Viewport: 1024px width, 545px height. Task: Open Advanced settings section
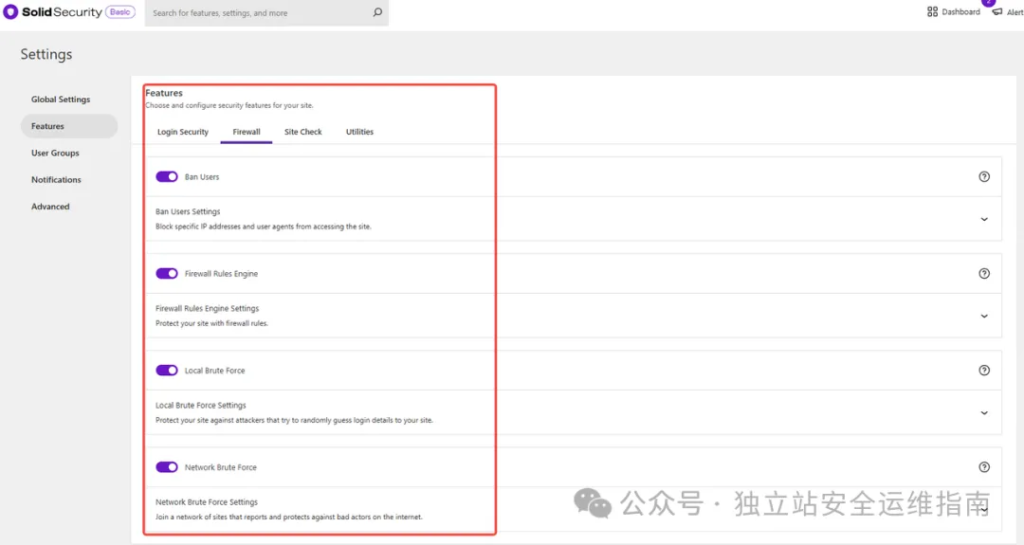(x=50, y=206)
